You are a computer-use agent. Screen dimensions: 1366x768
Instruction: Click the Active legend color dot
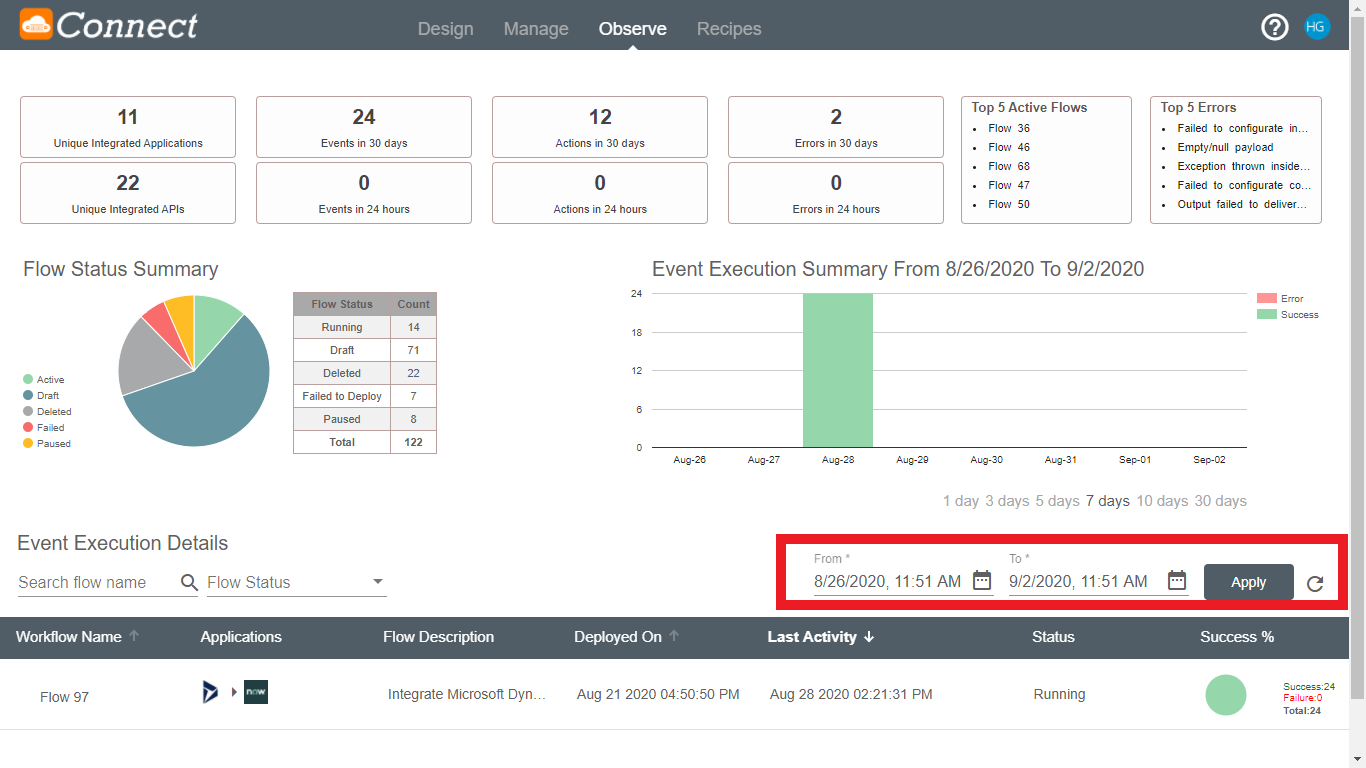[x=28, y=380]
